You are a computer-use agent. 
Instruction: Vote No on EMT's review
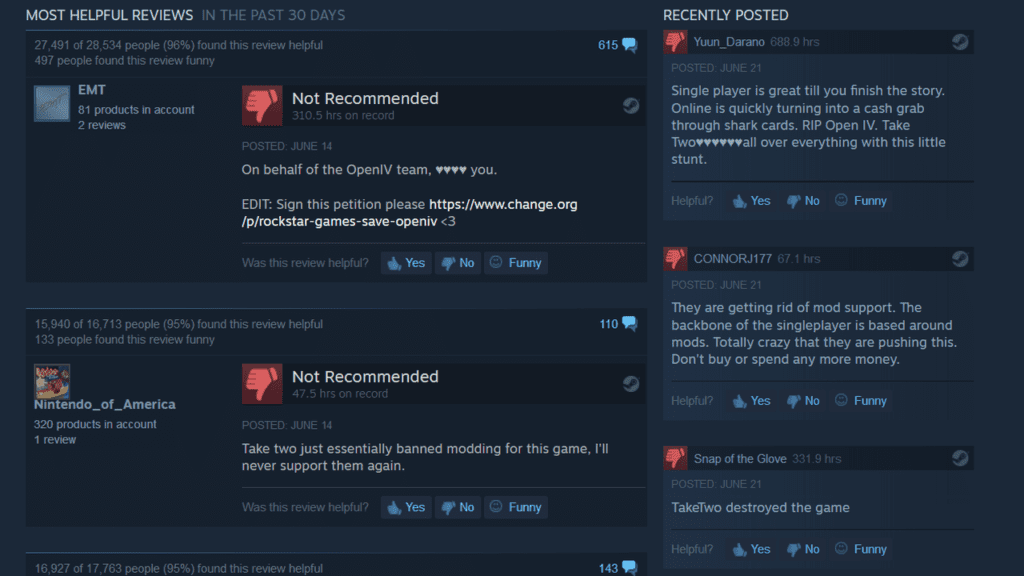[x=458, y=263]
